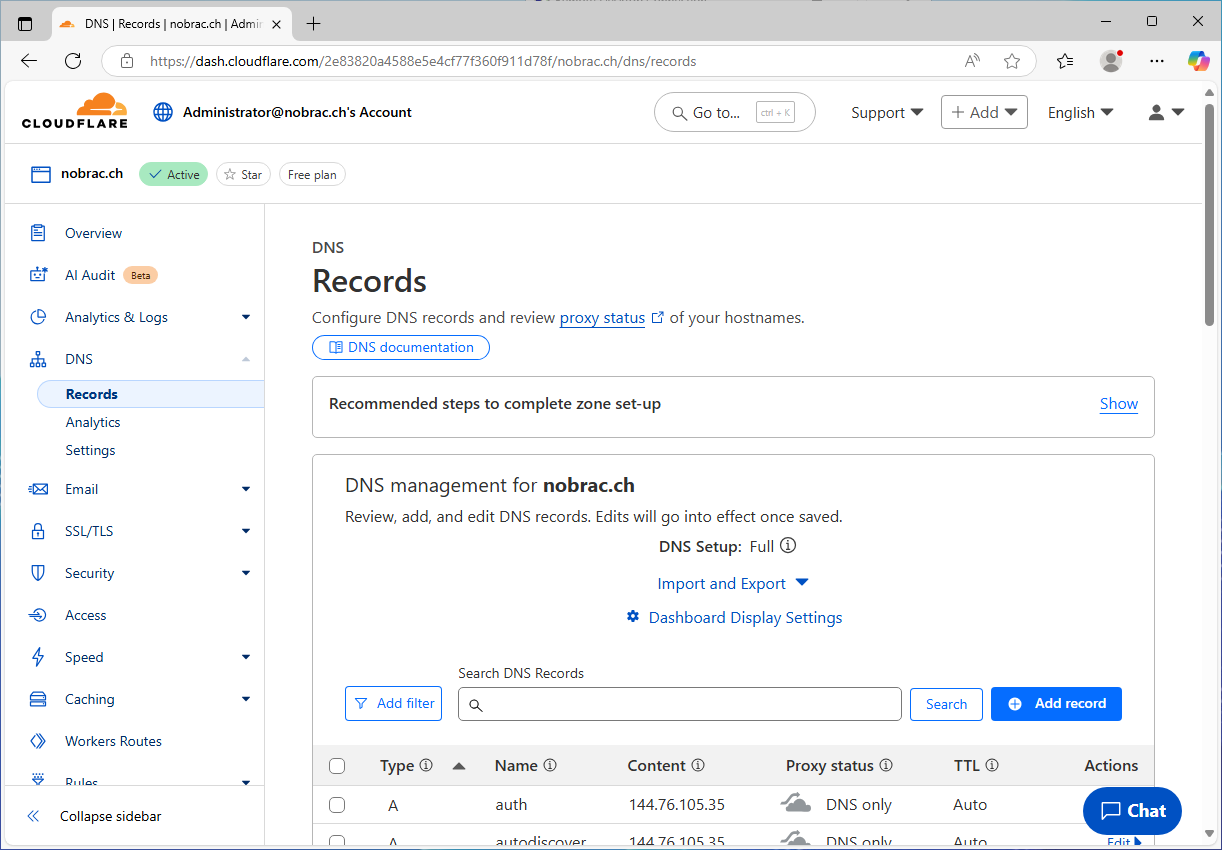Click the Security shield icon
Viewport: 1222px width, 850px height.
click(38, 573)
